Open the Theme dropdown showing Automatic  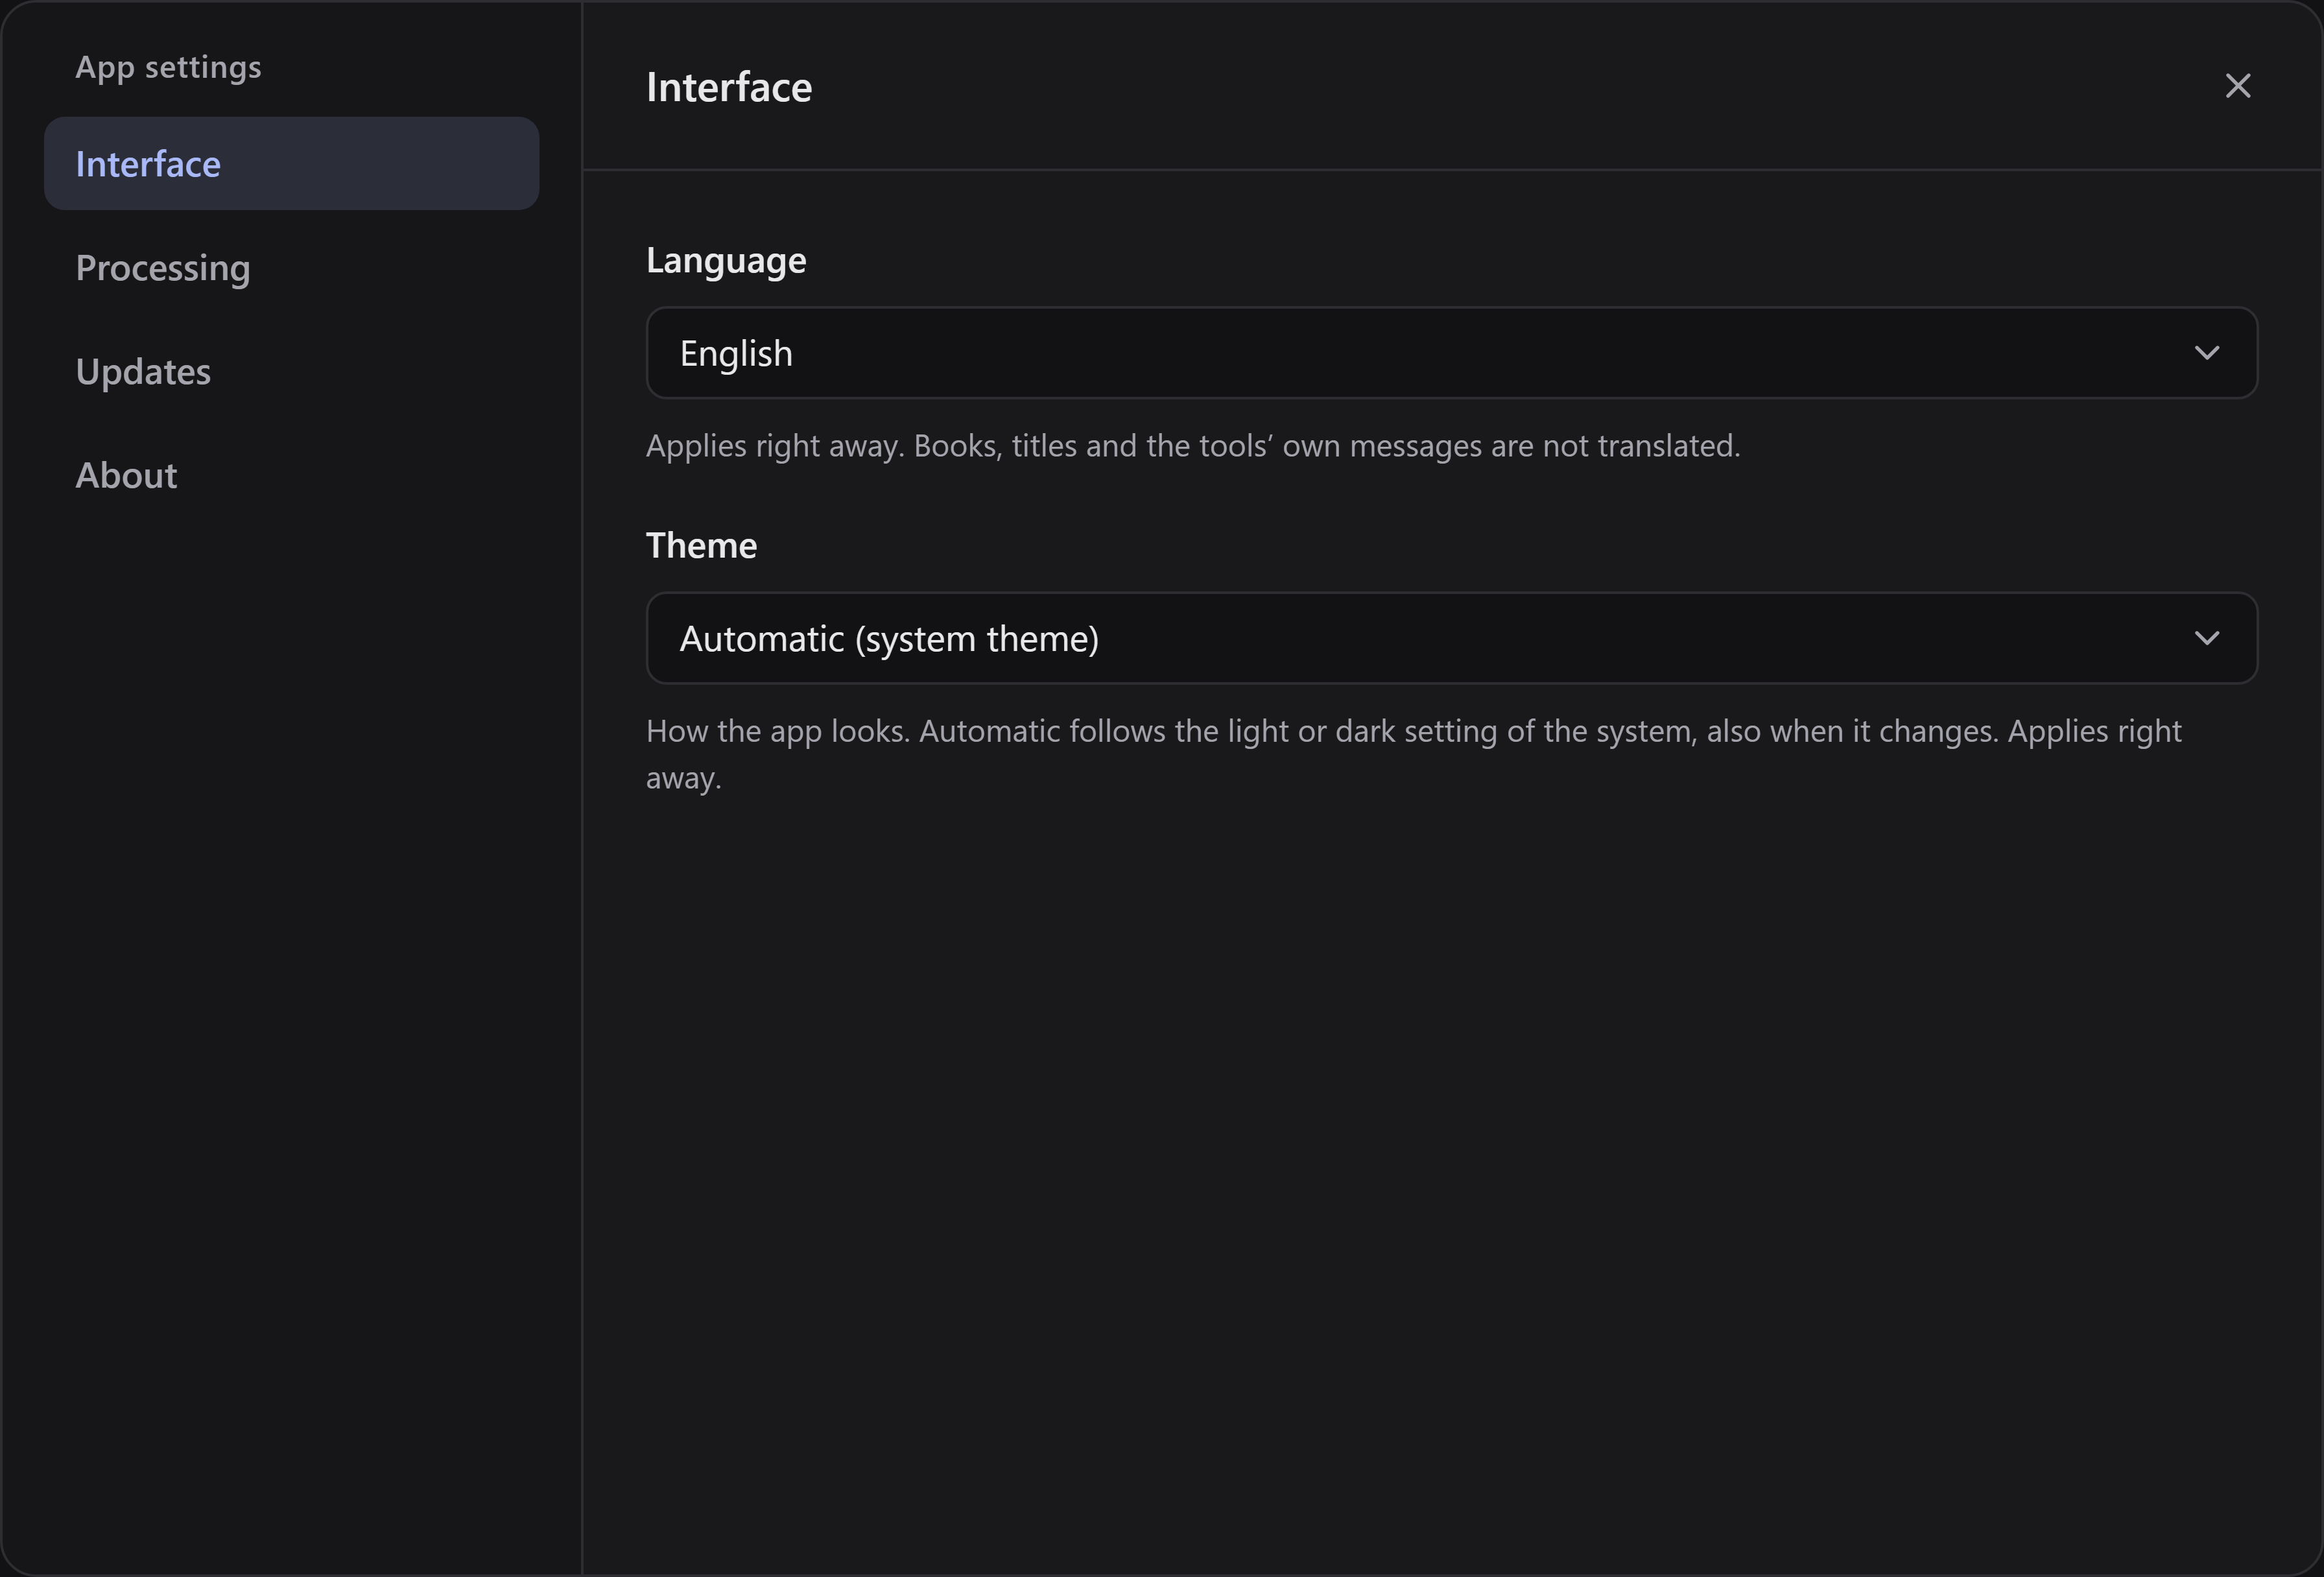coord(1452,638)
